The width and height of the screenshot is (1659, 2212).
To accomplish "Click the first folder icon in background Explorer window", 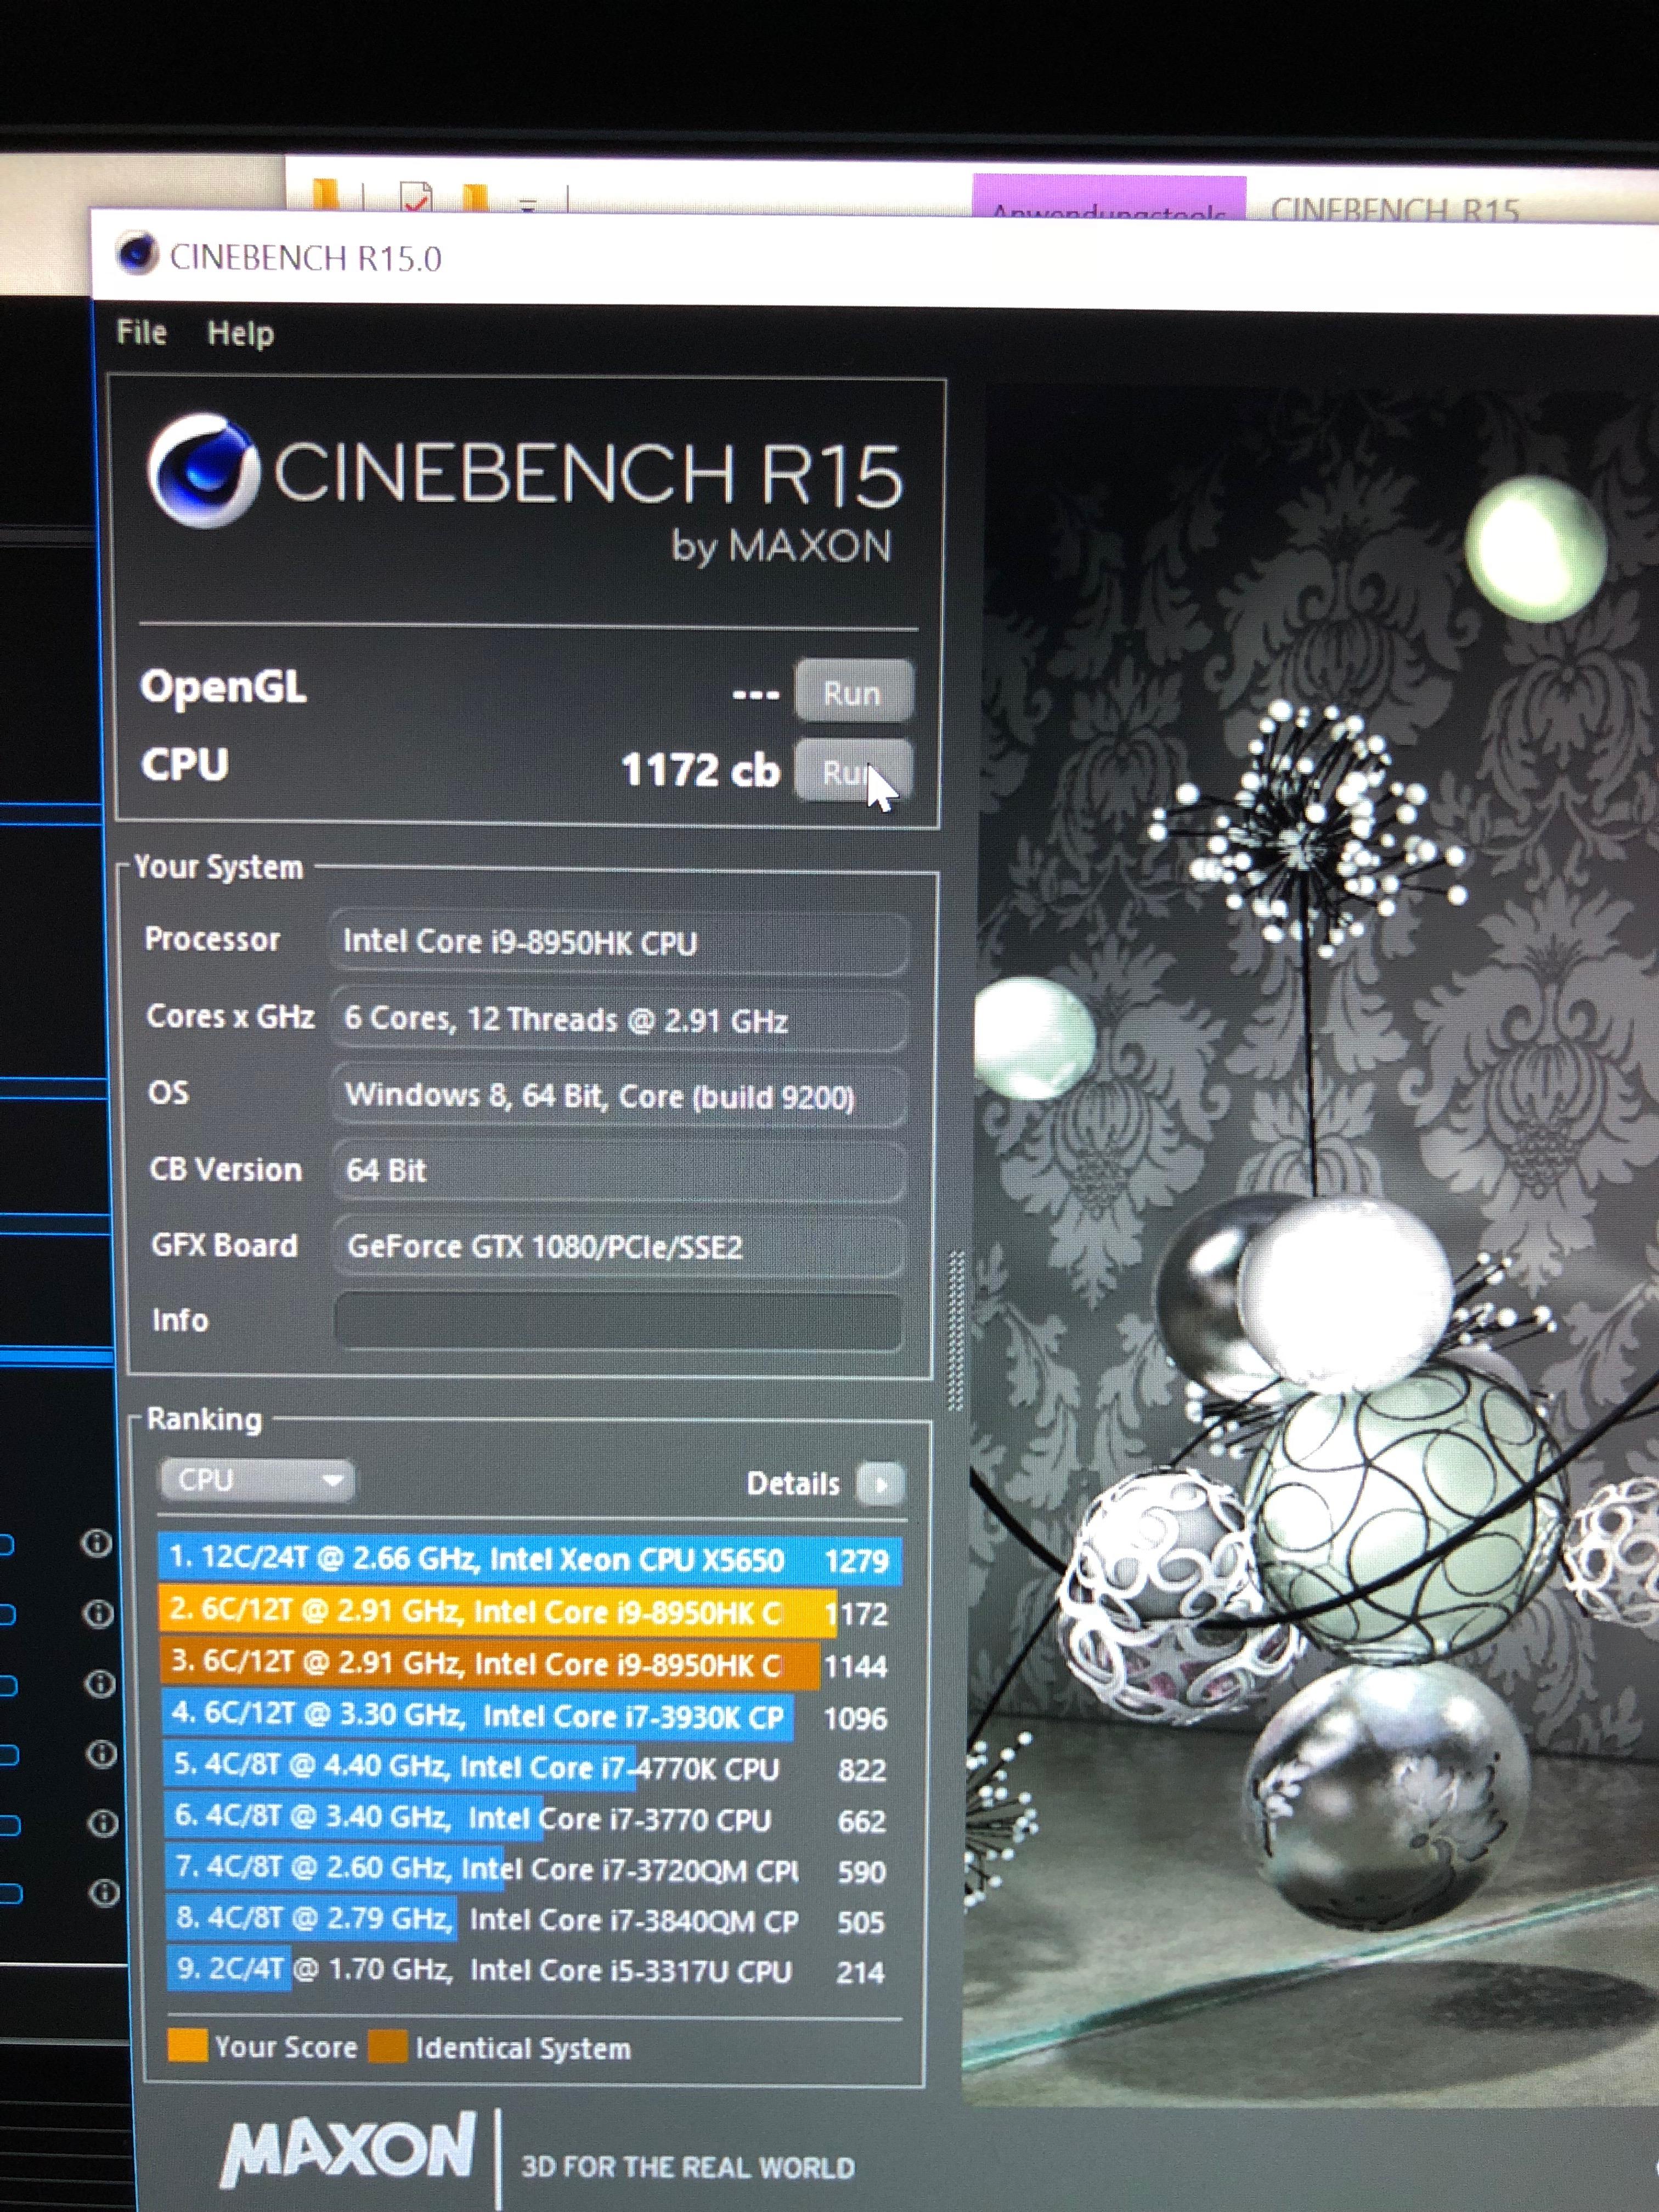I will [324, 194].
